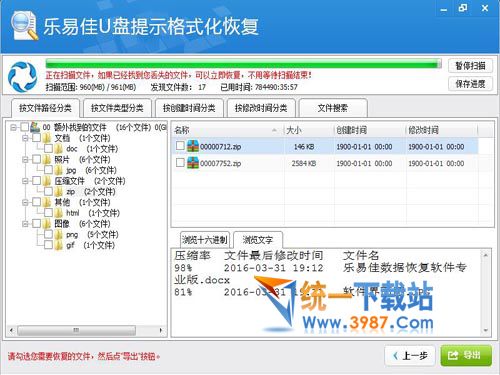Select the jpg folder icon in tree
This screenshot has height=375, width=500.
tap(58, 170)
